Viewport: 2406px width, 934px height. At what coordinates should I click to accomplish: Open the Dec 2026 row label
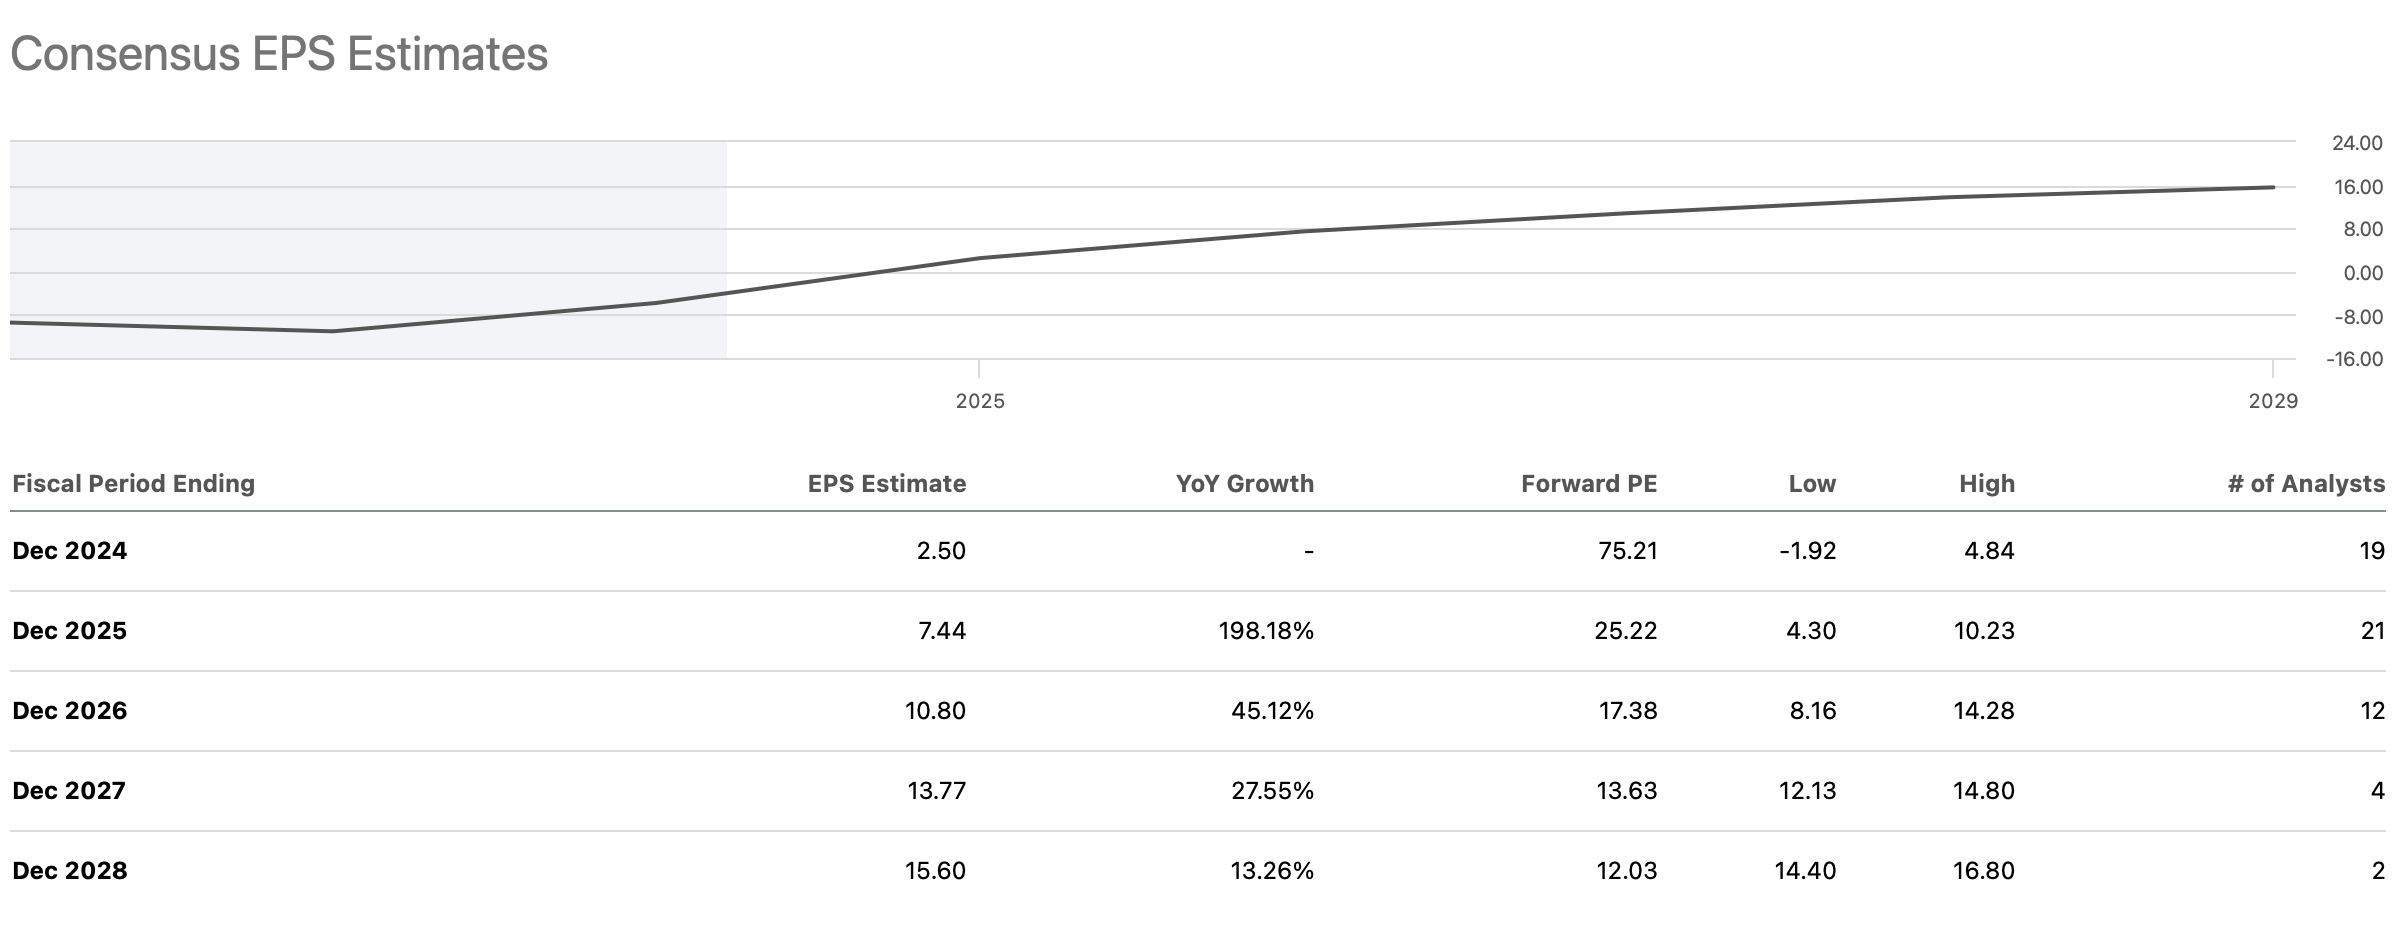coord(70,711)
